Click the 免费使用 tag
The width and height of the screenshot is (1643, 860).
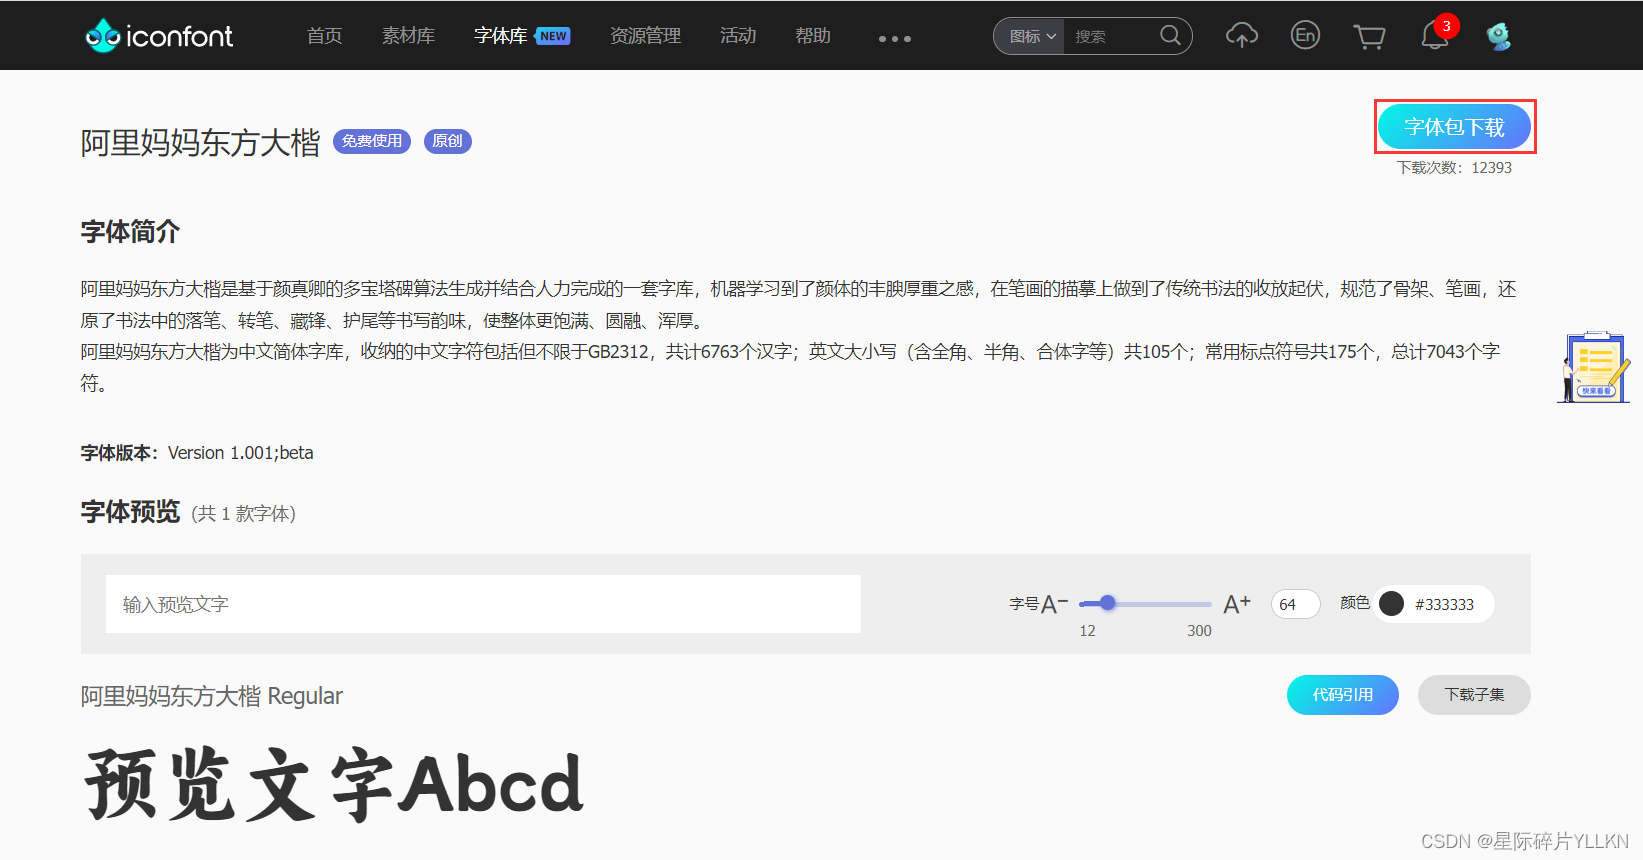click(x=372, y=141)
